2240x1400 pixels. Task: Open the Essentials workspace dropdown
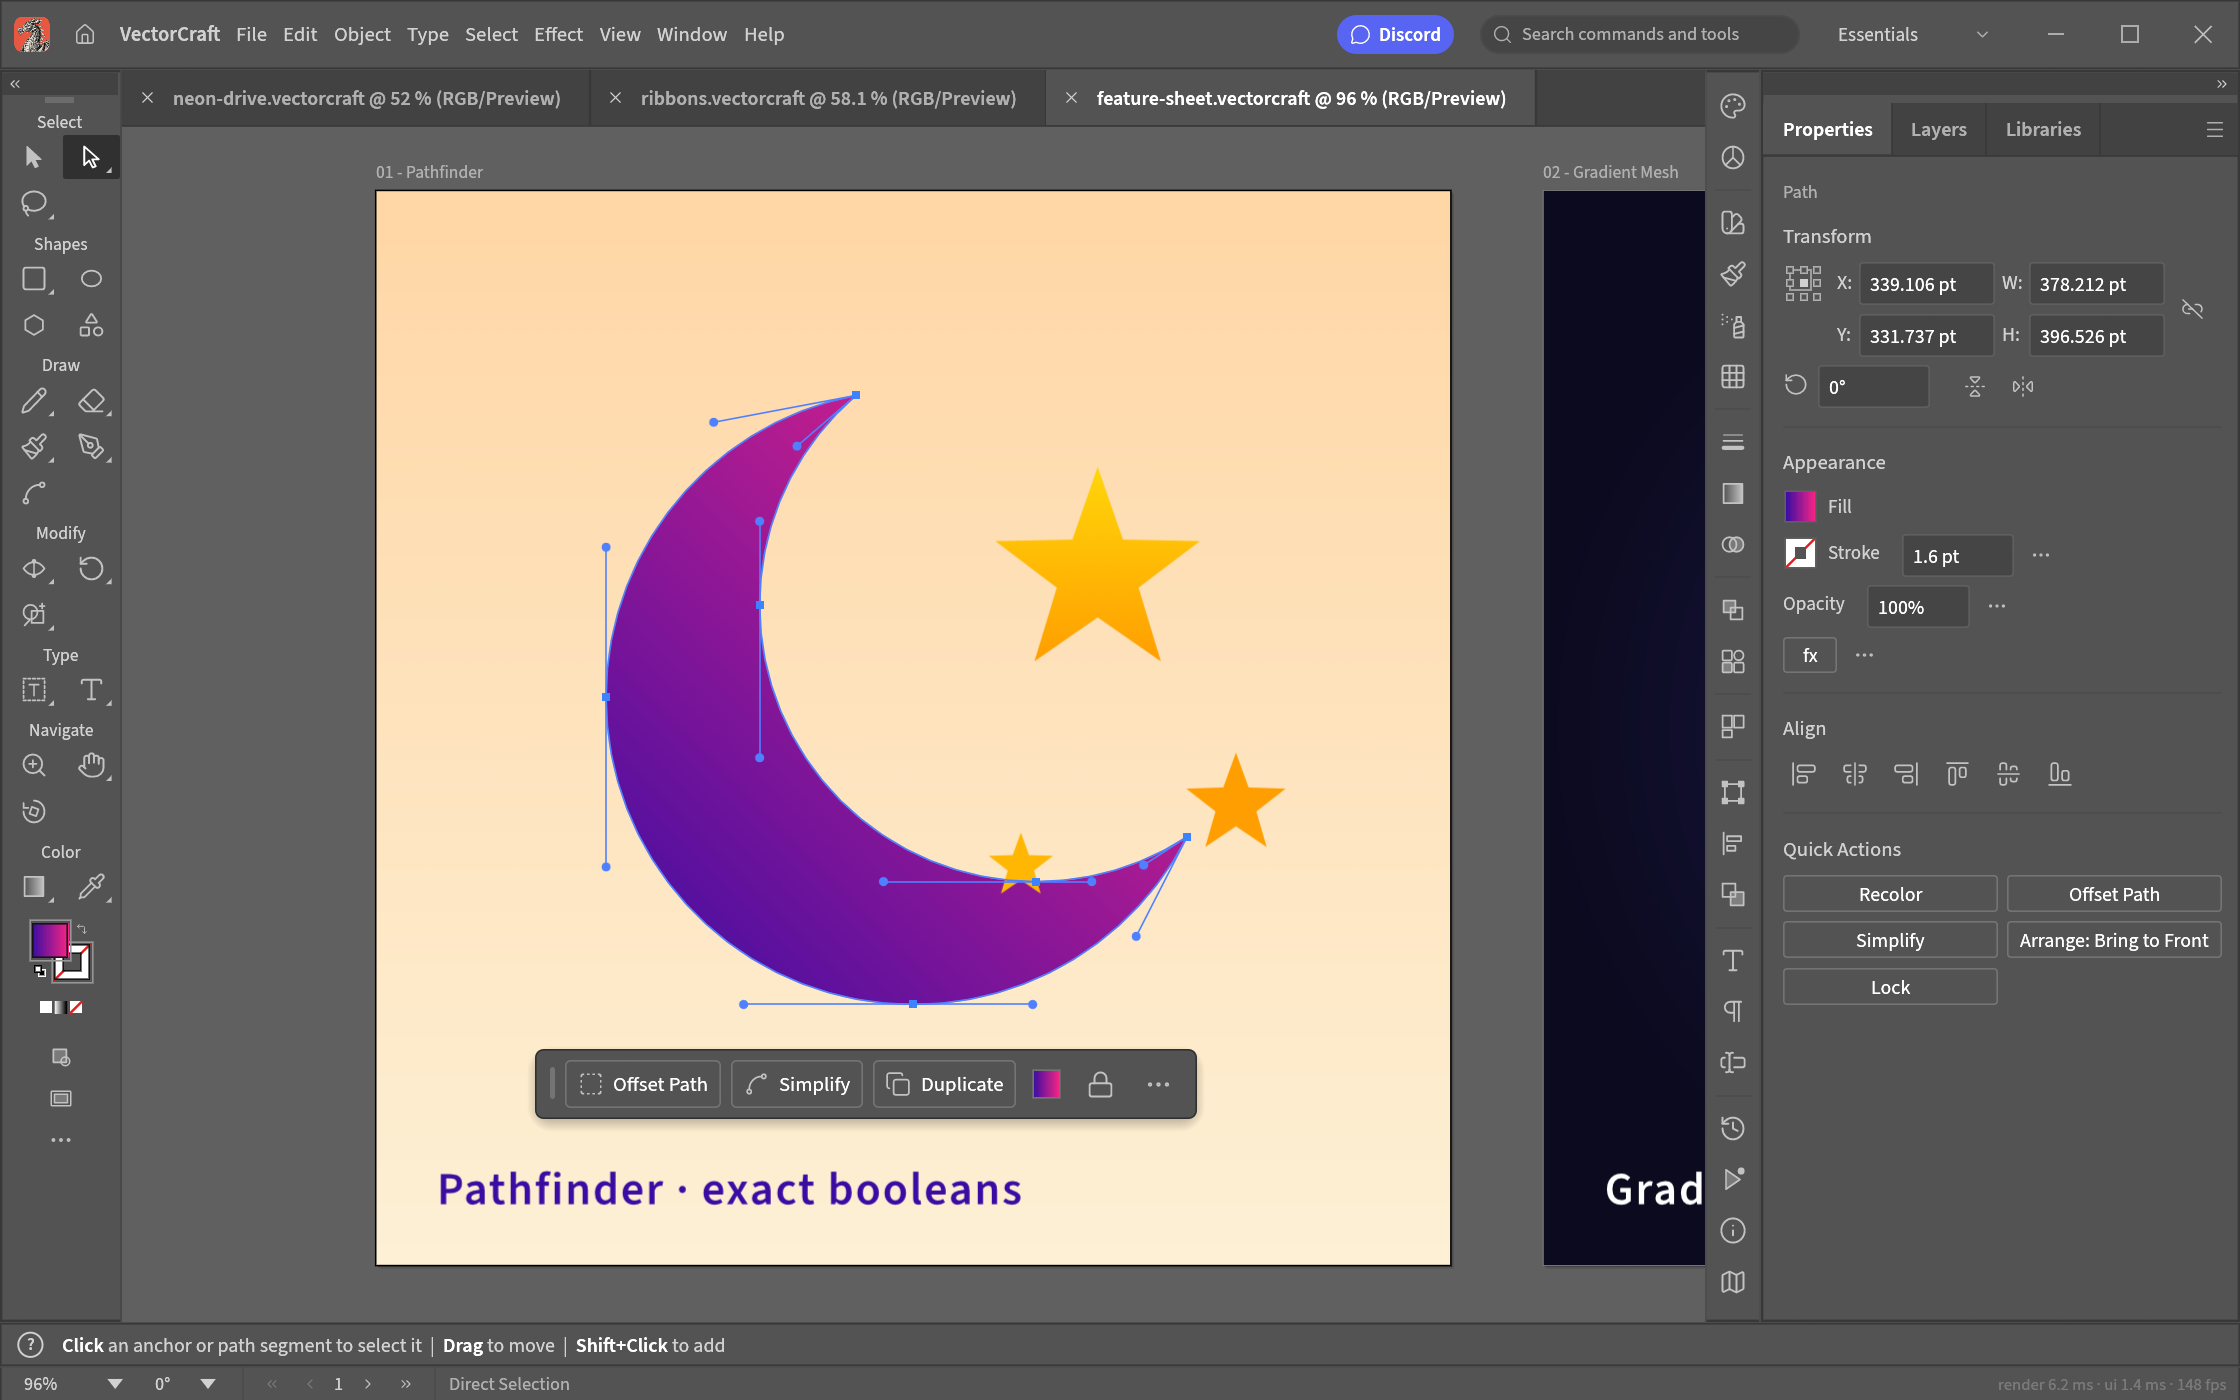(1912, 34)
